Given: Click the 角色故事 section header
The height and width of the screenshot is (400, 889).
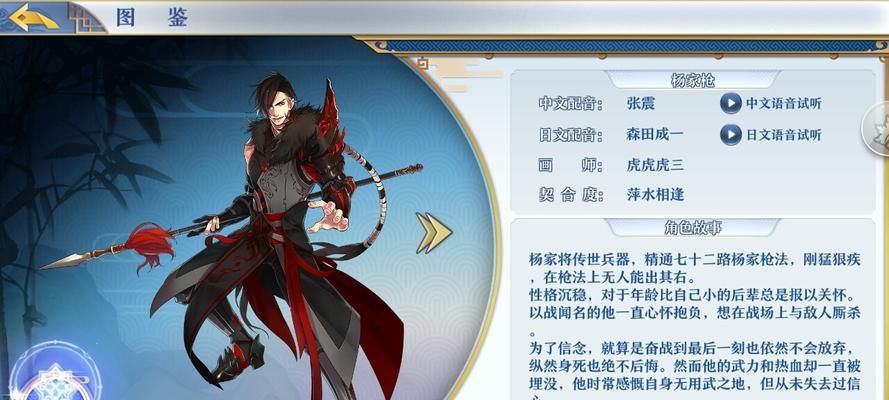Looking at the screenshot, I should point(692,228).
